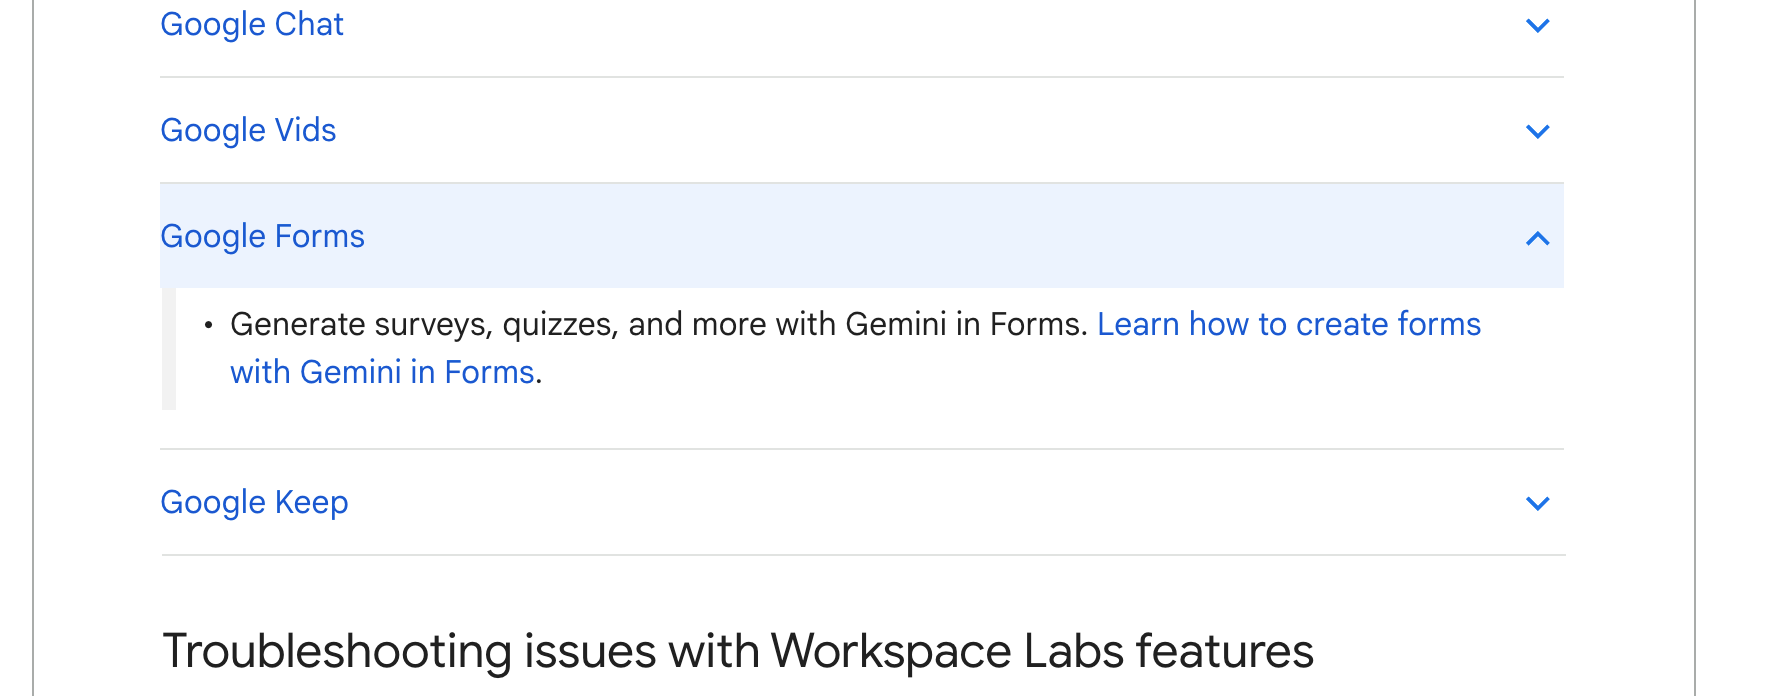Image resolution: width=1778 pixels, height=696 pixels.
Task: Click the bullet point dot before 'Generate'
Action: click(208, 325)
